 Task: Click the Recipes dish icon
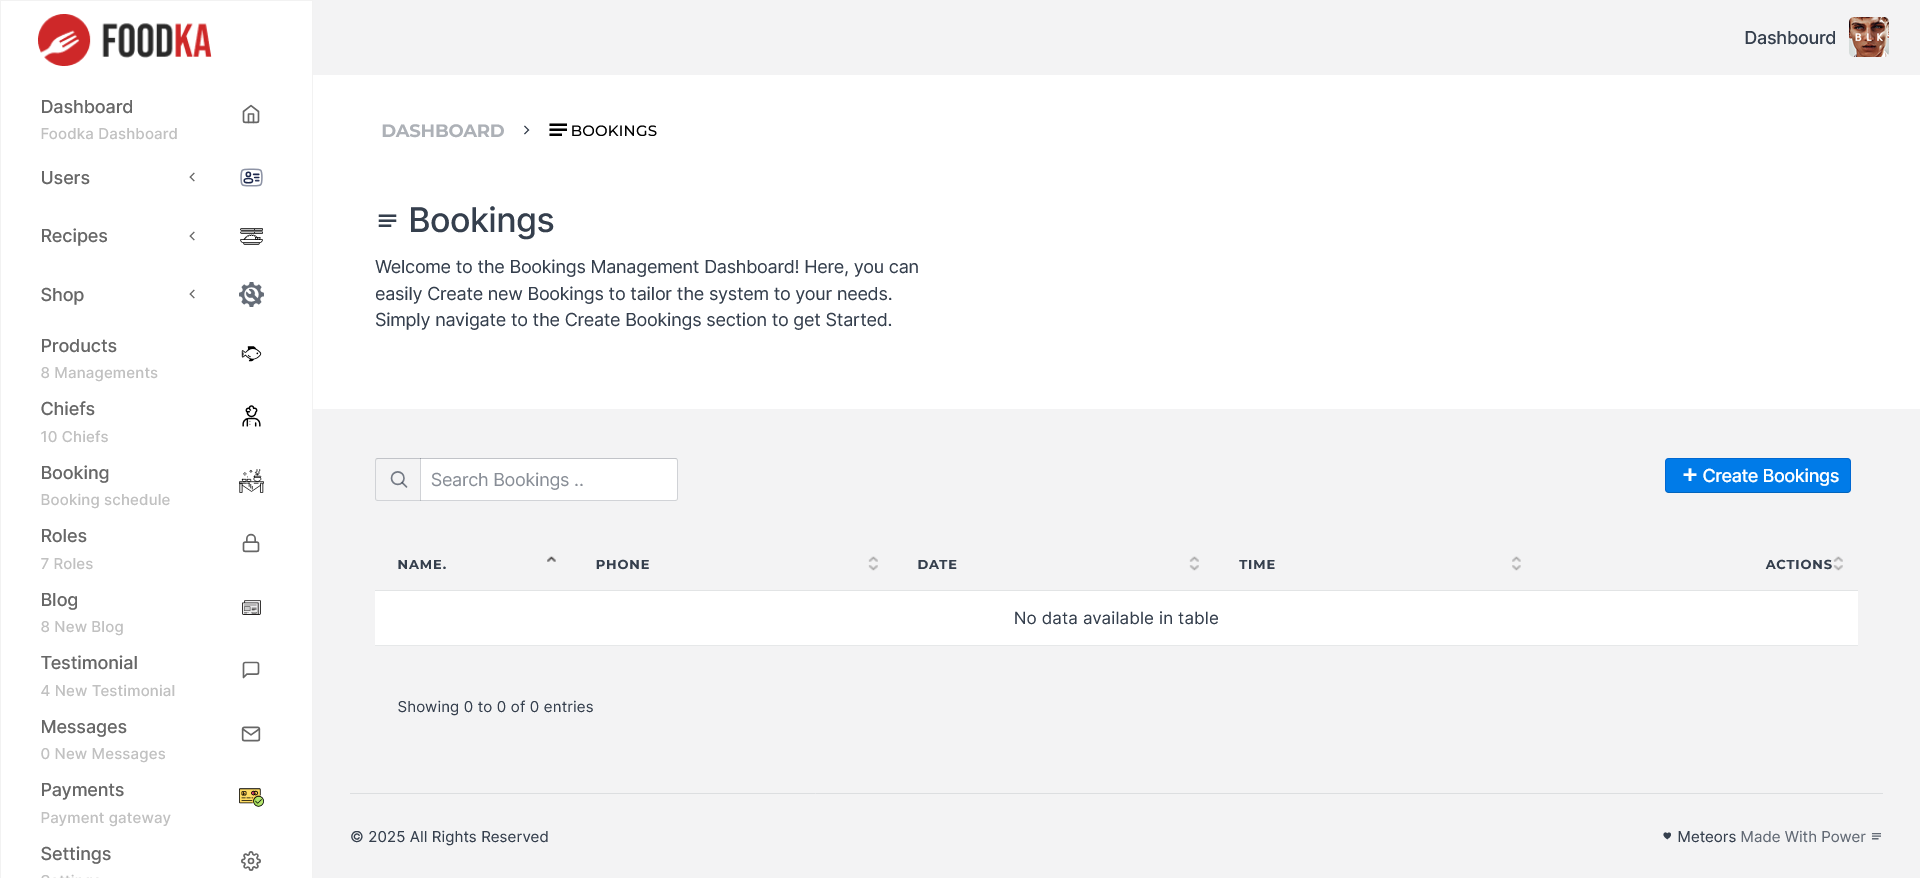click(x=251, y=236)
